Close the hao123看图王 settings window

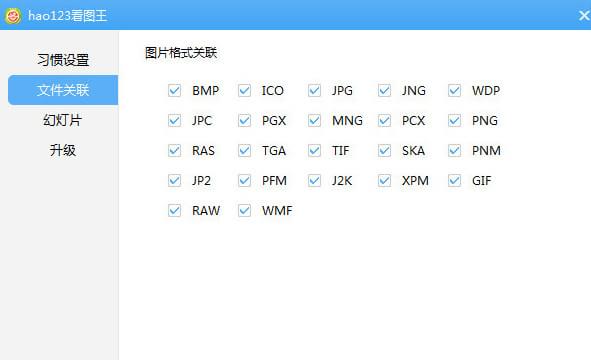pyautogui.click(x=584, y=15)
